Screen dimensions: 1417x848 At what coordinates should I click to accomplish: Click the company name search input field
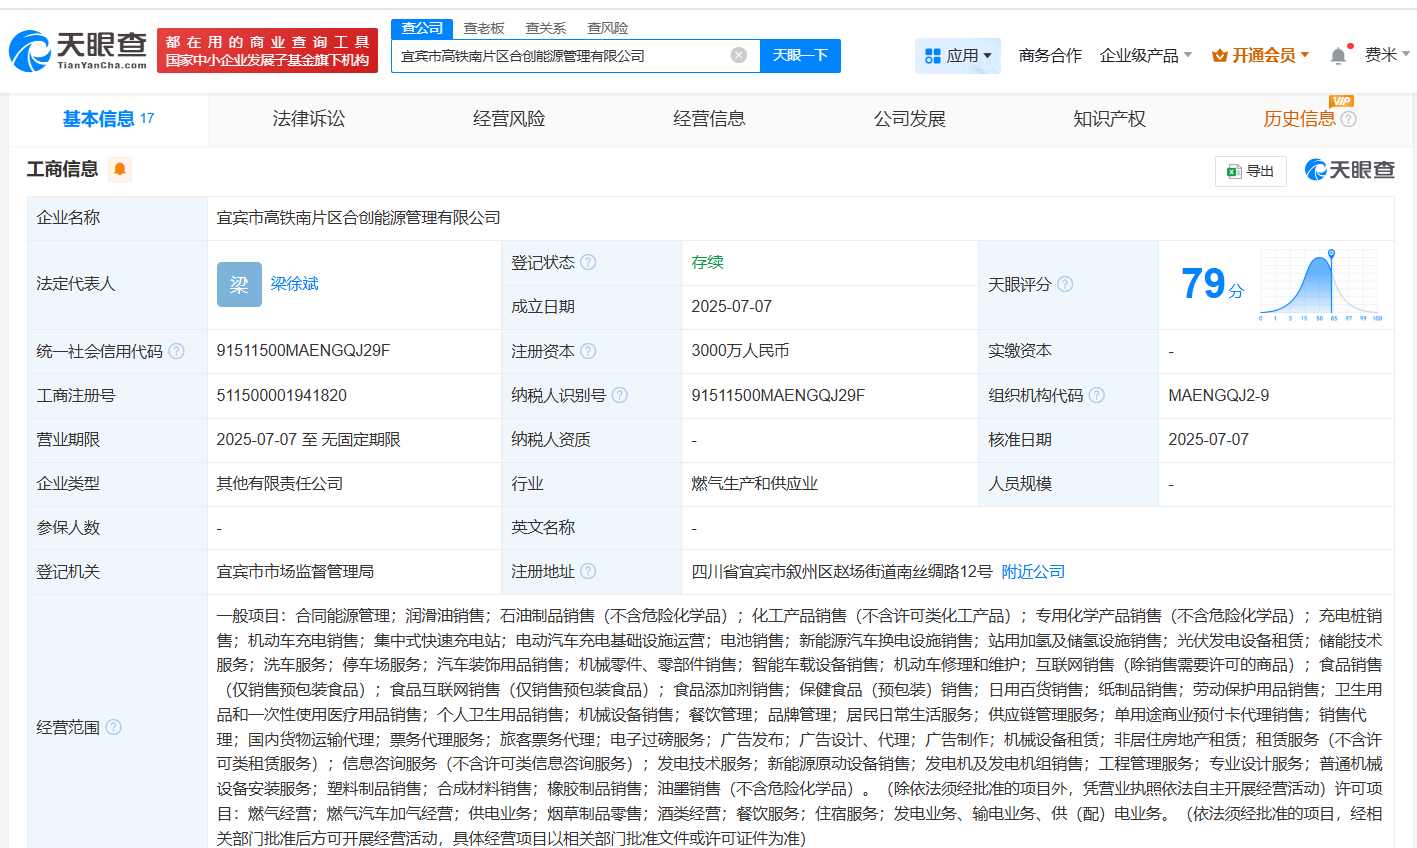tap(560, 56)
